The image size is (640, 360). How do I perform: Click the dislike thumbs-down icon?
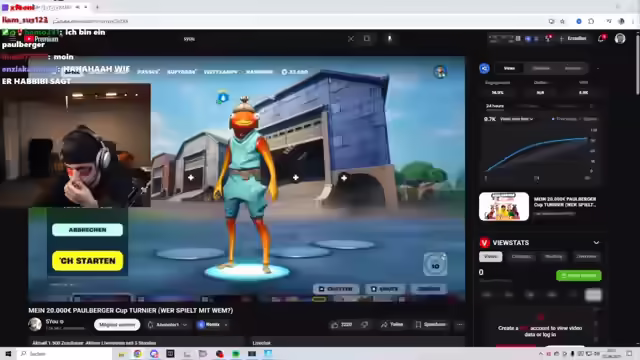pos(364,324)
